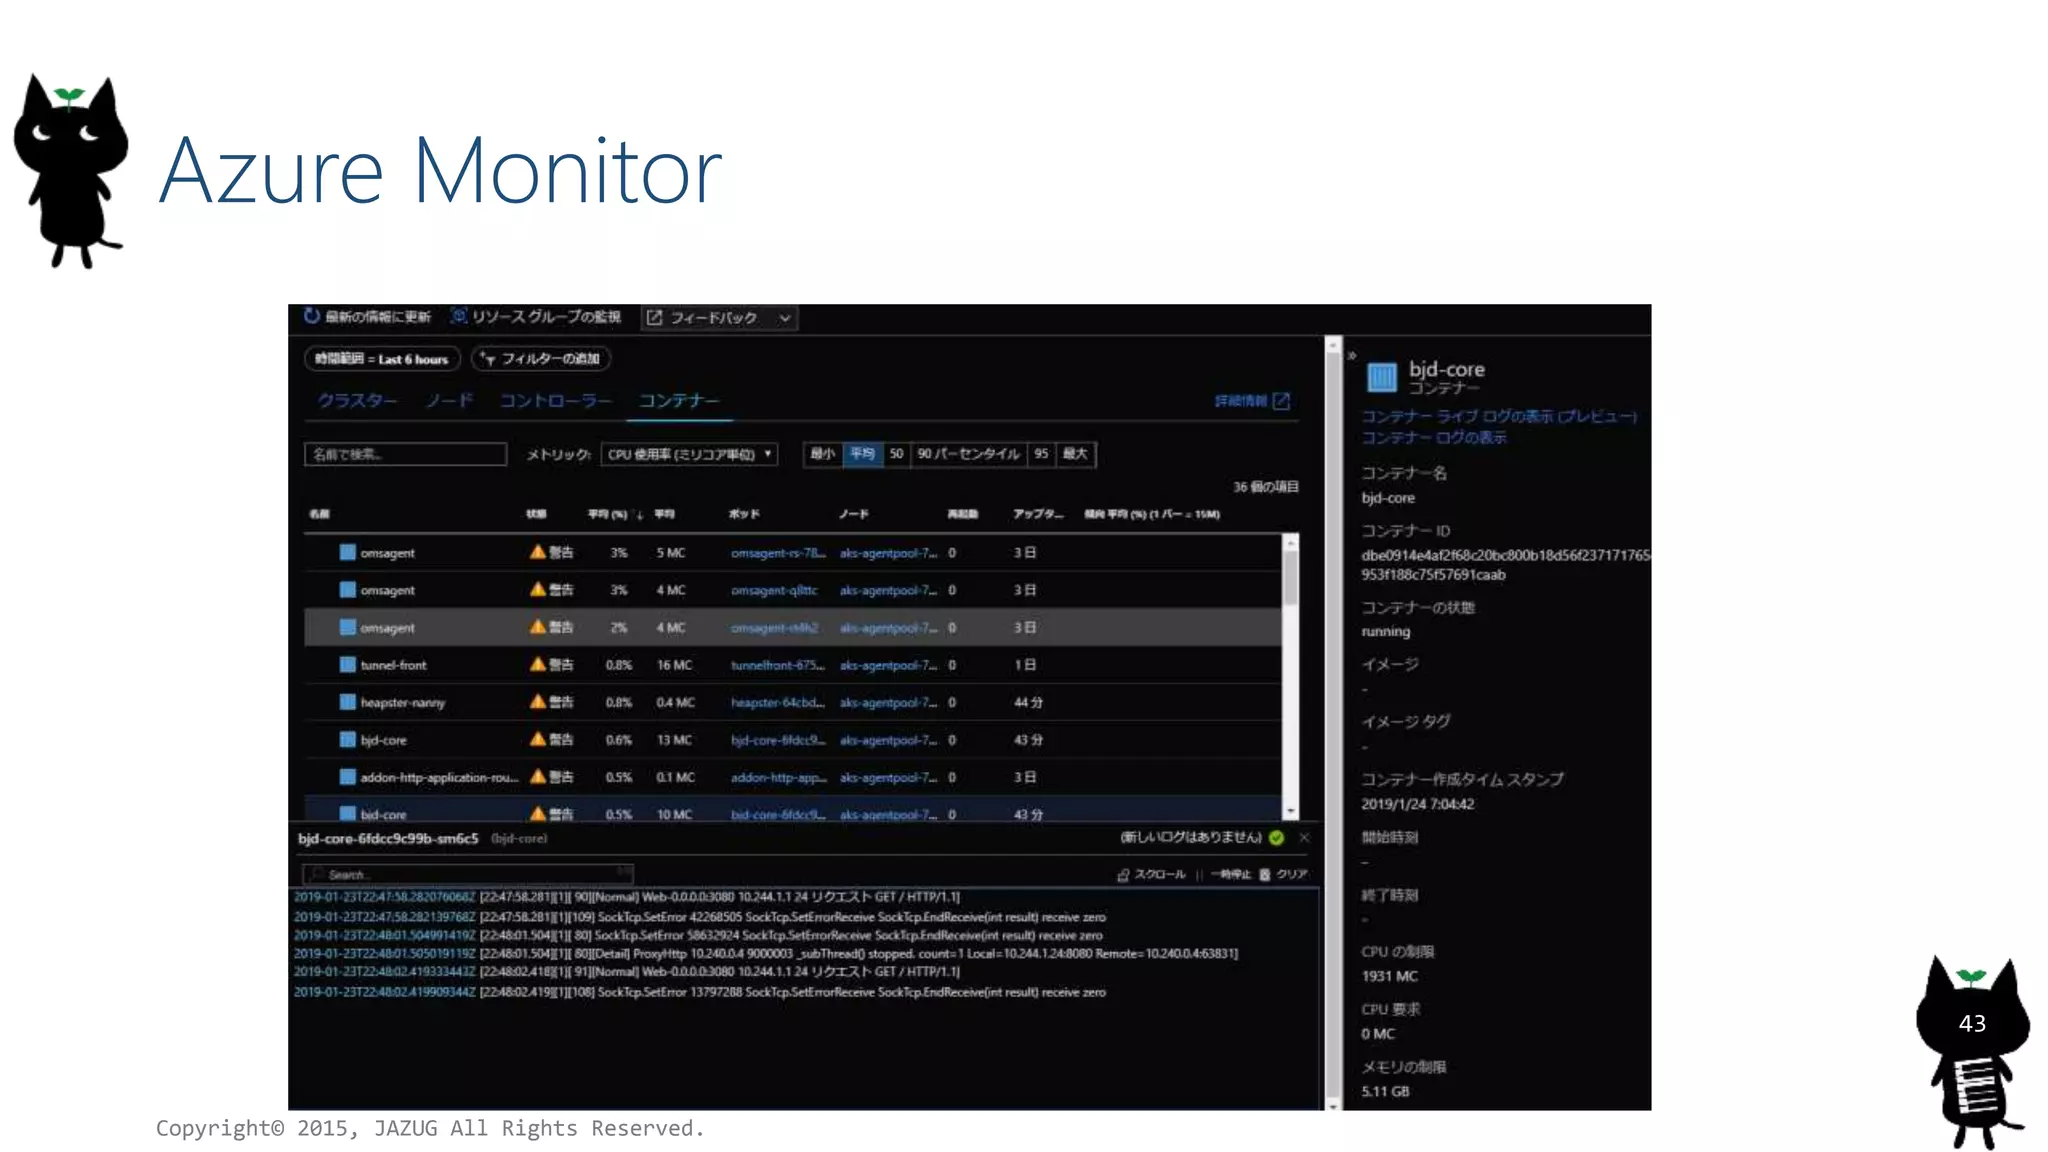Screen dimensions: 2048x1152
Task: Expand the feedback dropdown chevron
Action: click(785, 318)
